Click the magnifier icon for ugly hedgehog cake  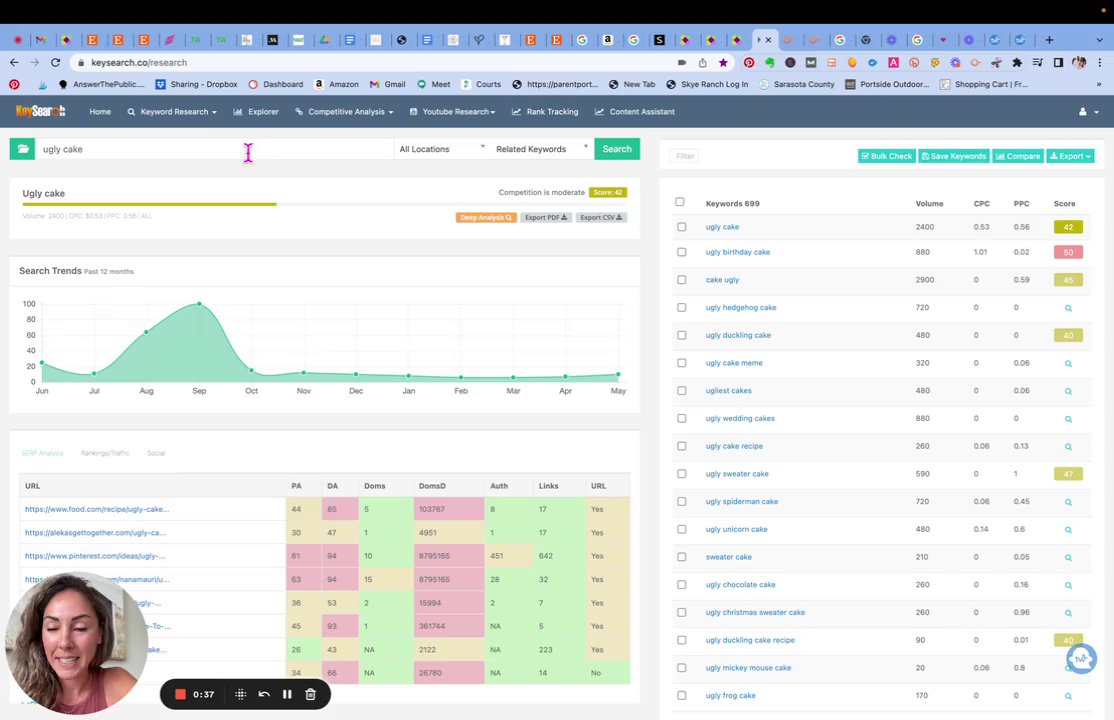1068,308
